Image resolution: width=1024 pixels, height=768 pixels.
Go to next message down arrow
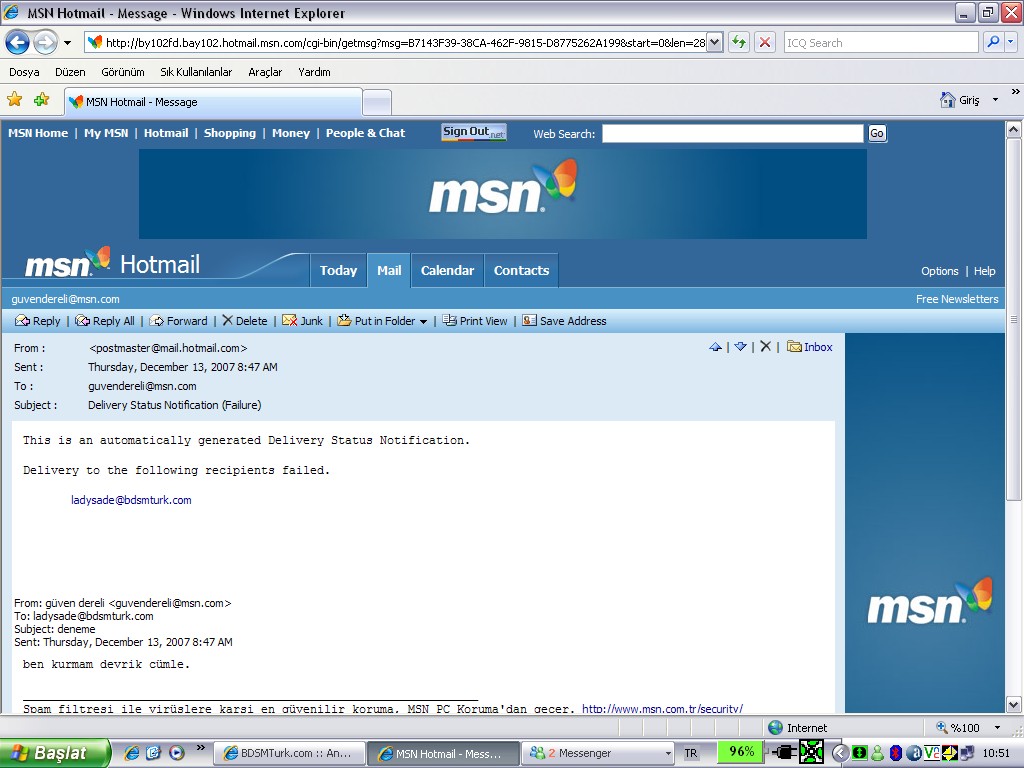pyautogui.click(x=740, y=347)
